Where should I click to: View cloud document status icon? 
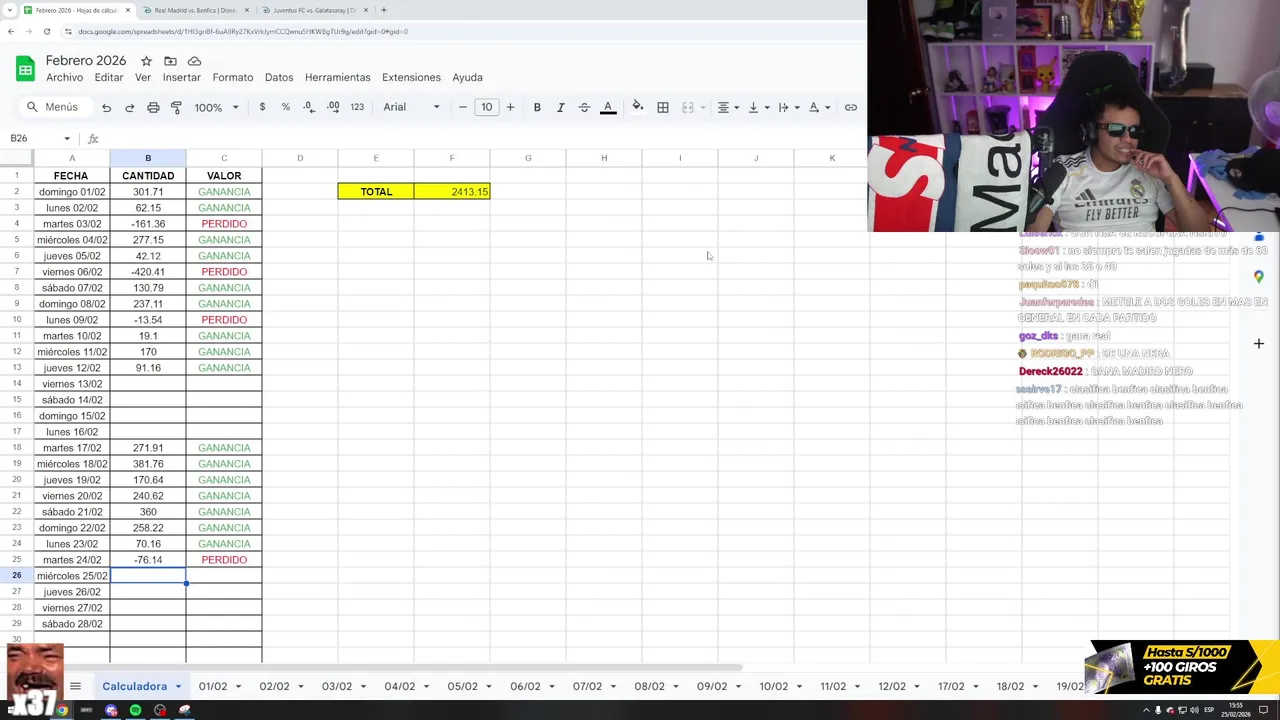tap(194, 61)
